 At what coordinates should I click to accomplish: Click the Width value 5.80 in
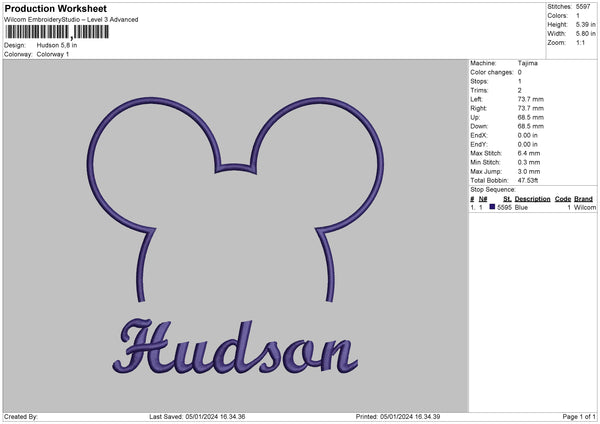tap(585, 34)
